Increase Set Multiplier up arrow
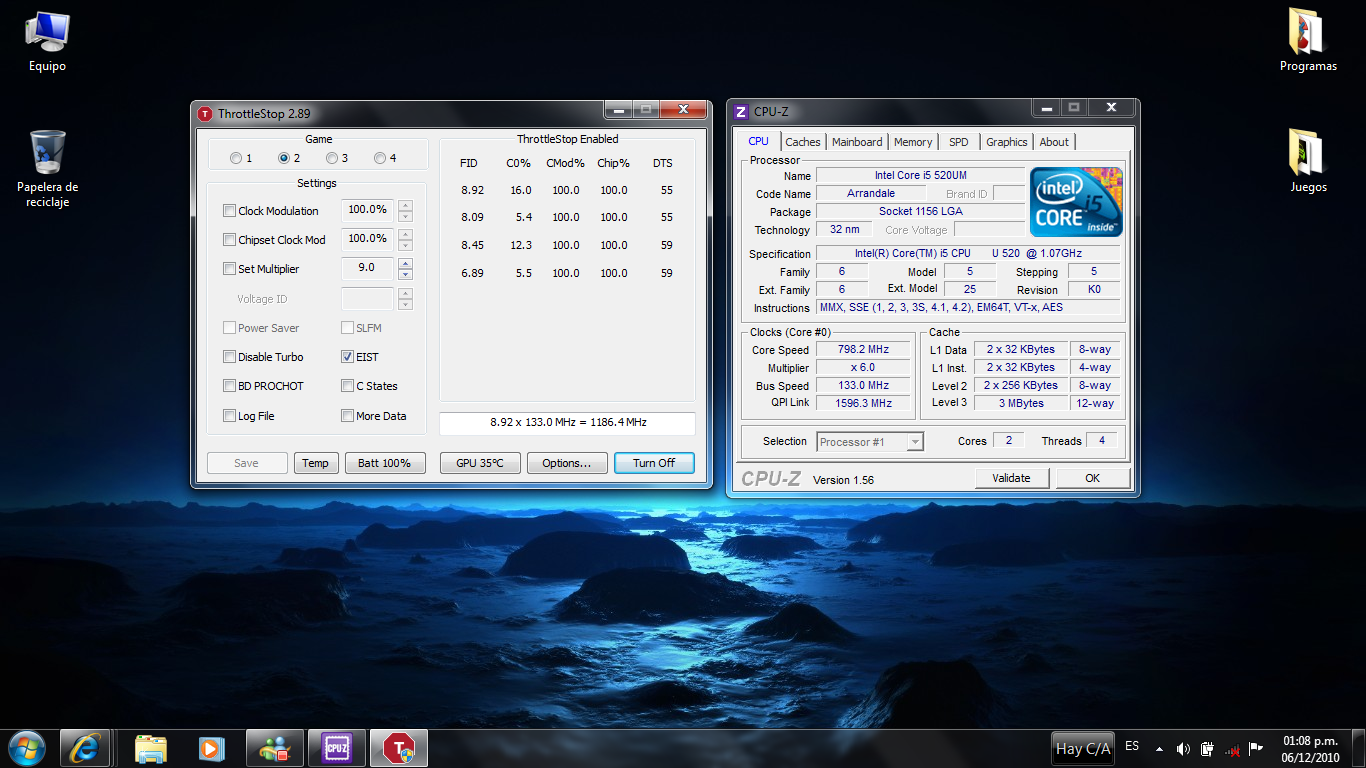 (405, 263)
